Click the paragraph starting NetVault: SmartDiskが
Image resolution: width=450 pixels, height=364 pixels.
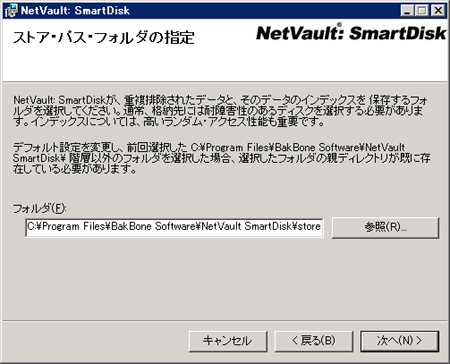220,111
